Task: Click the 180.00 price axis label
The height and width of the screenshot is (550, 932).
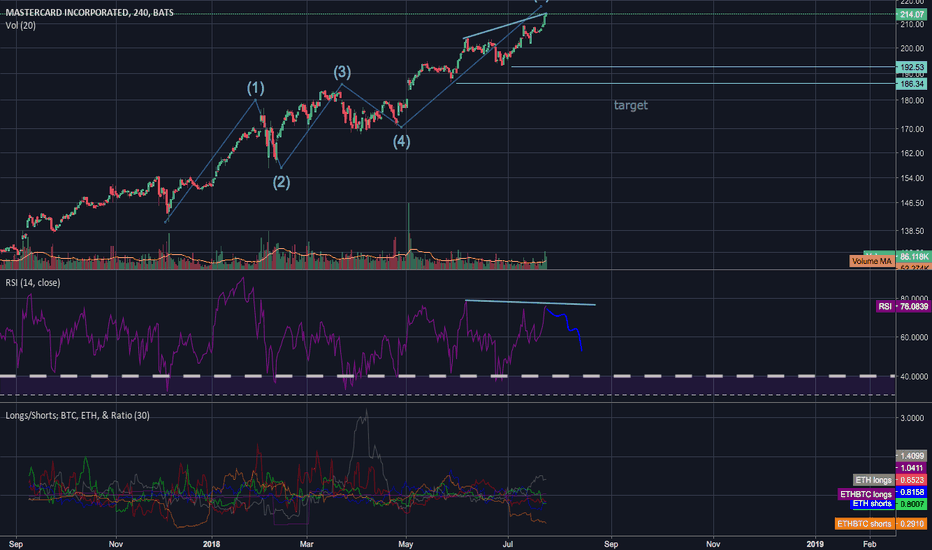Action: coord(912,100)
